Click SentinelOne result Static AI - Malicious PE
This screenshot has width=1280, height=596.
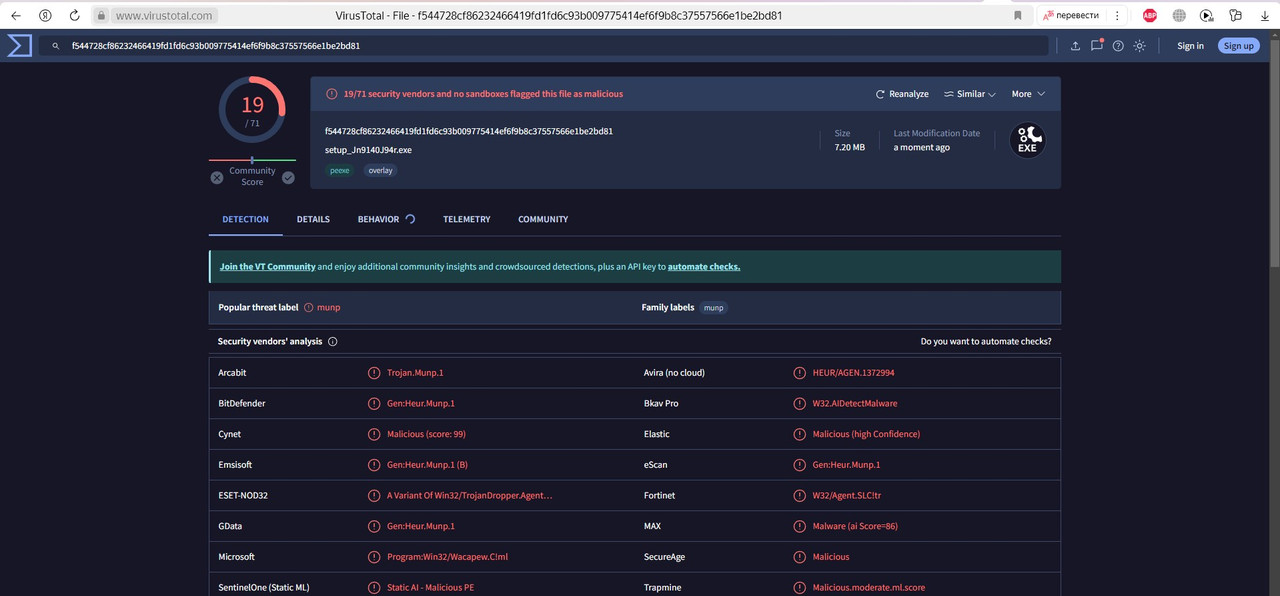[x=430, y=587]
